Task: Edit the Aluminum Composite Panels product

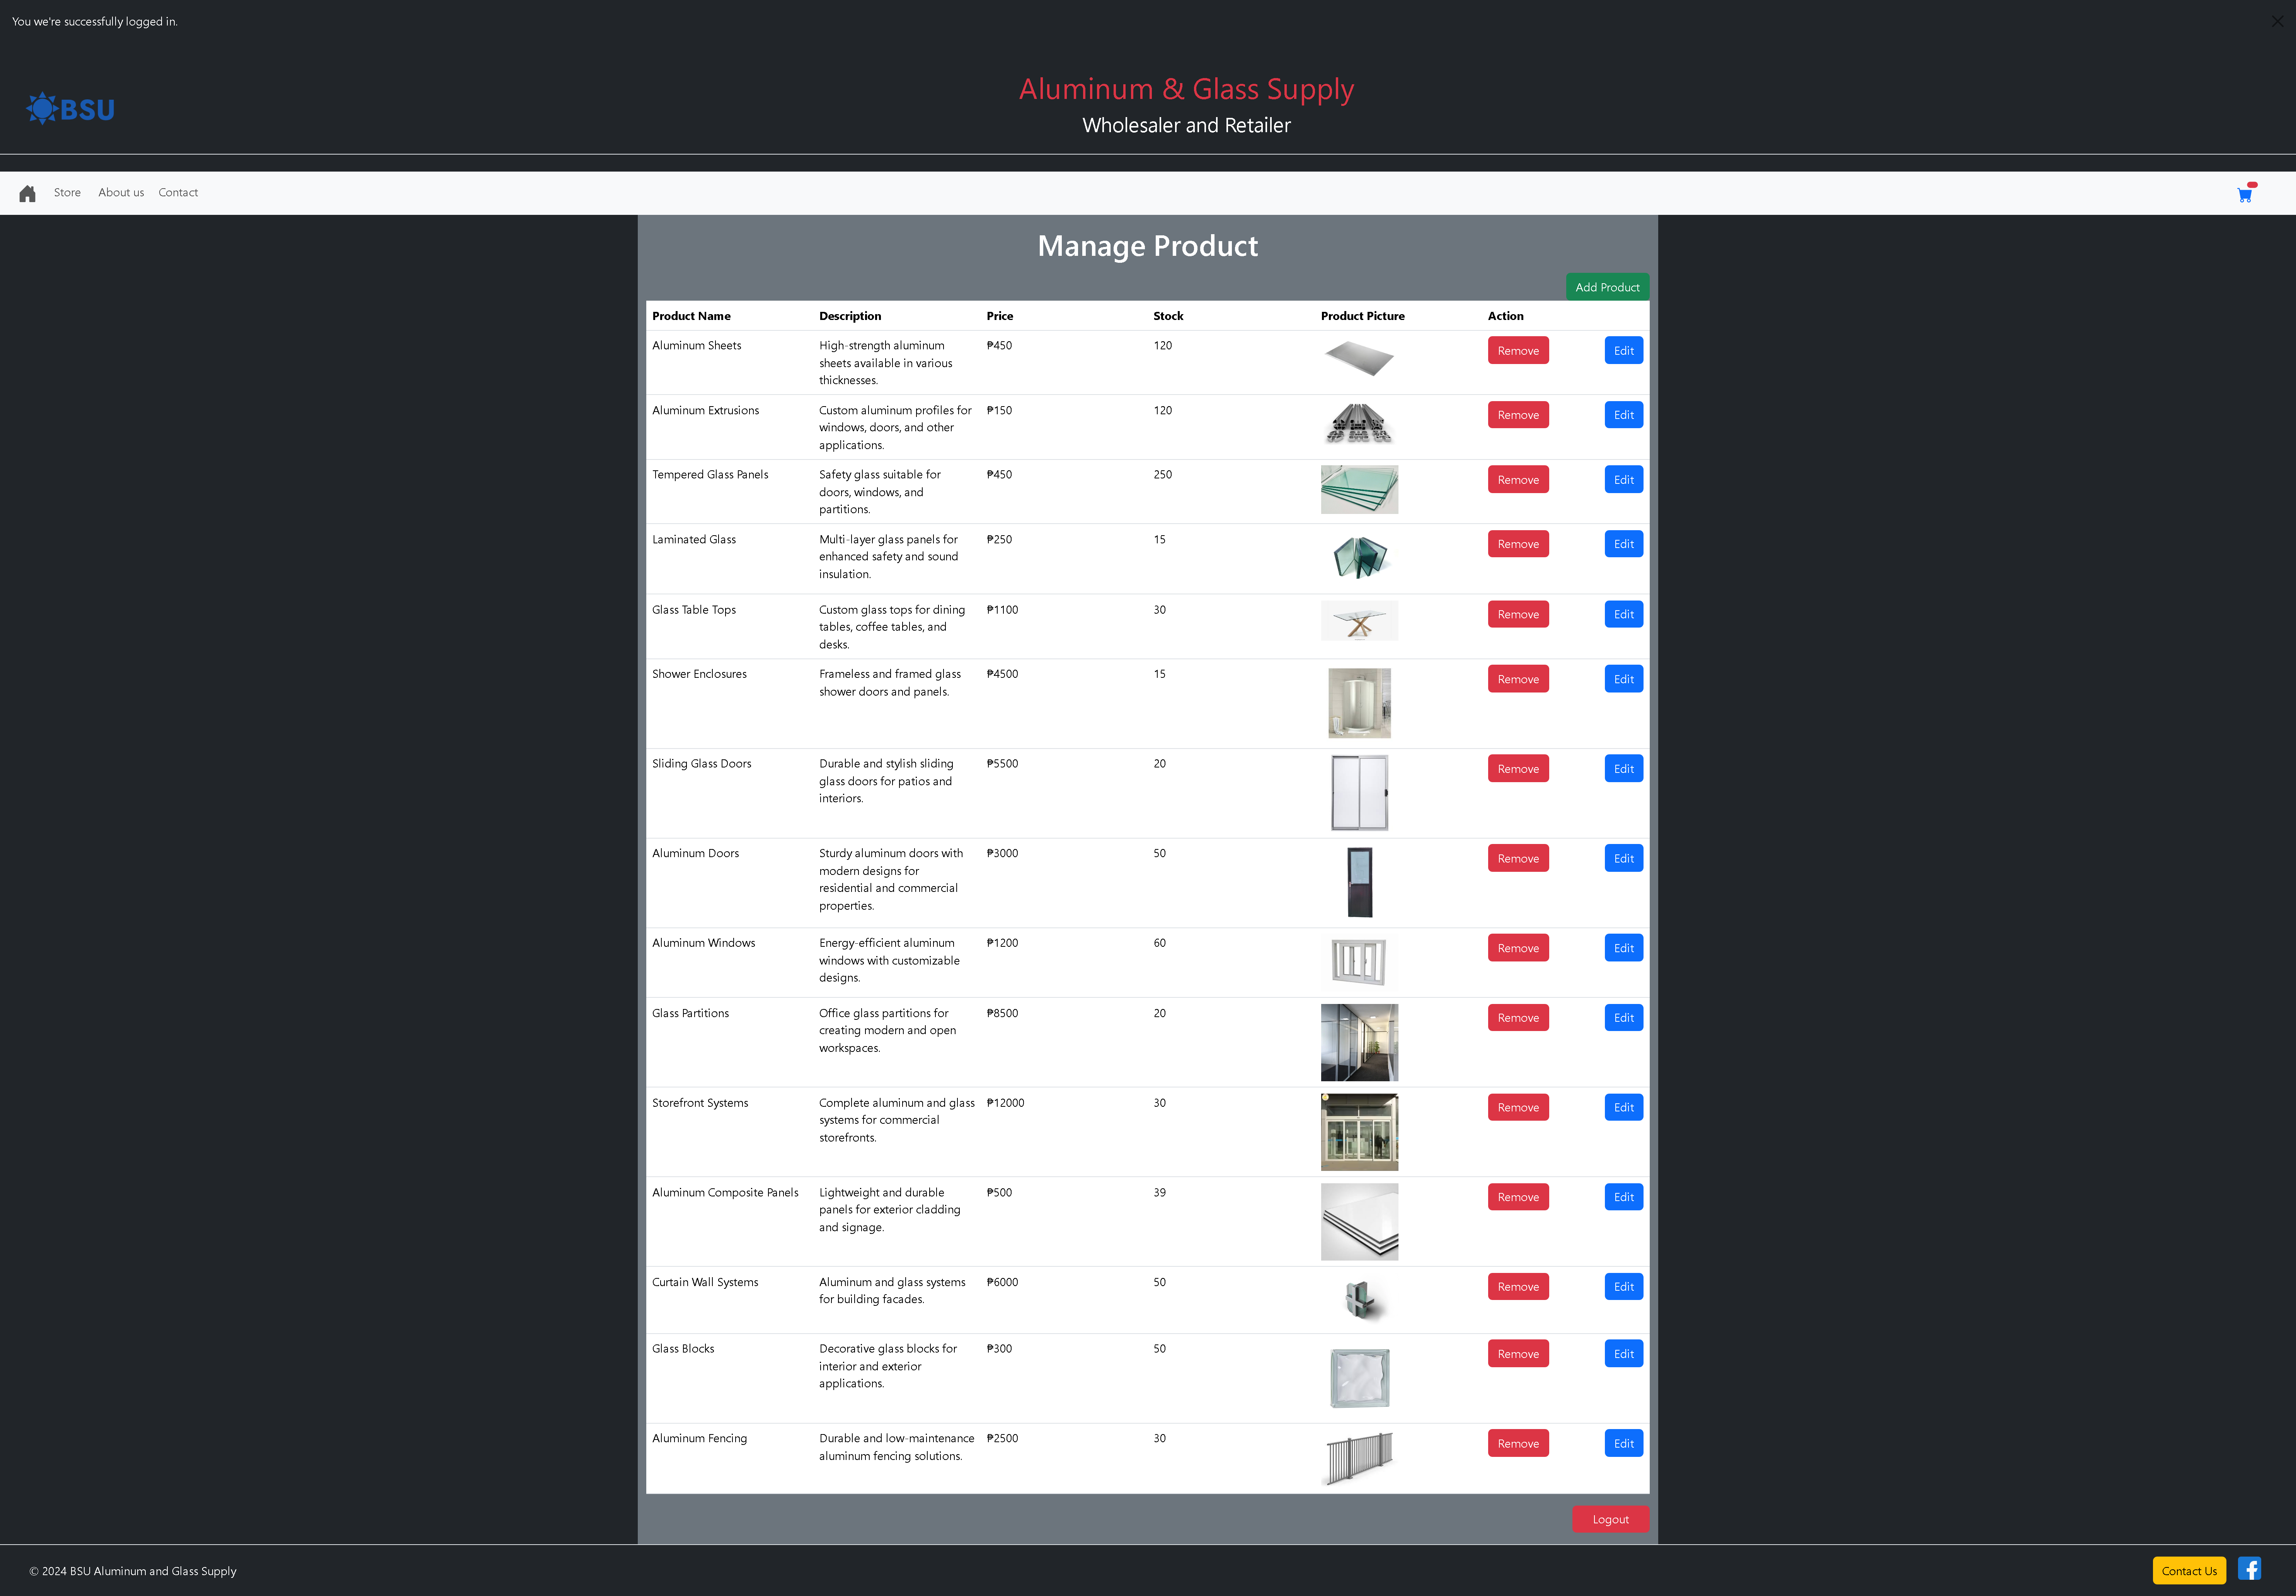Action: pyautogui.click(x=1624, y=1197)
